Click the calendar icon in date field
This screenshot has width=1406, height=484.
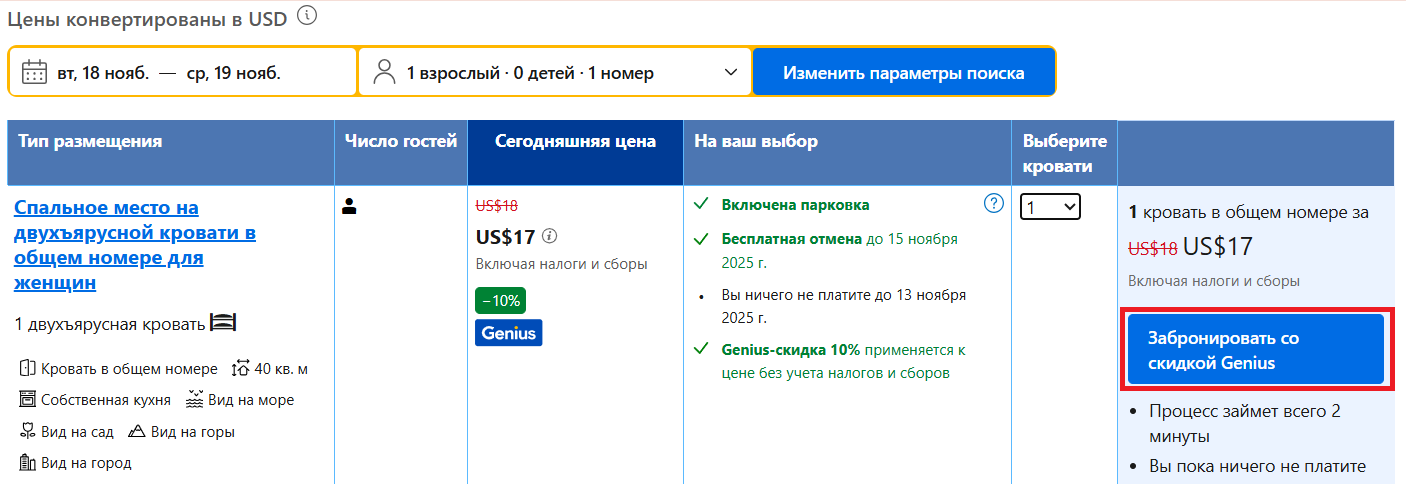click(35, 72)
